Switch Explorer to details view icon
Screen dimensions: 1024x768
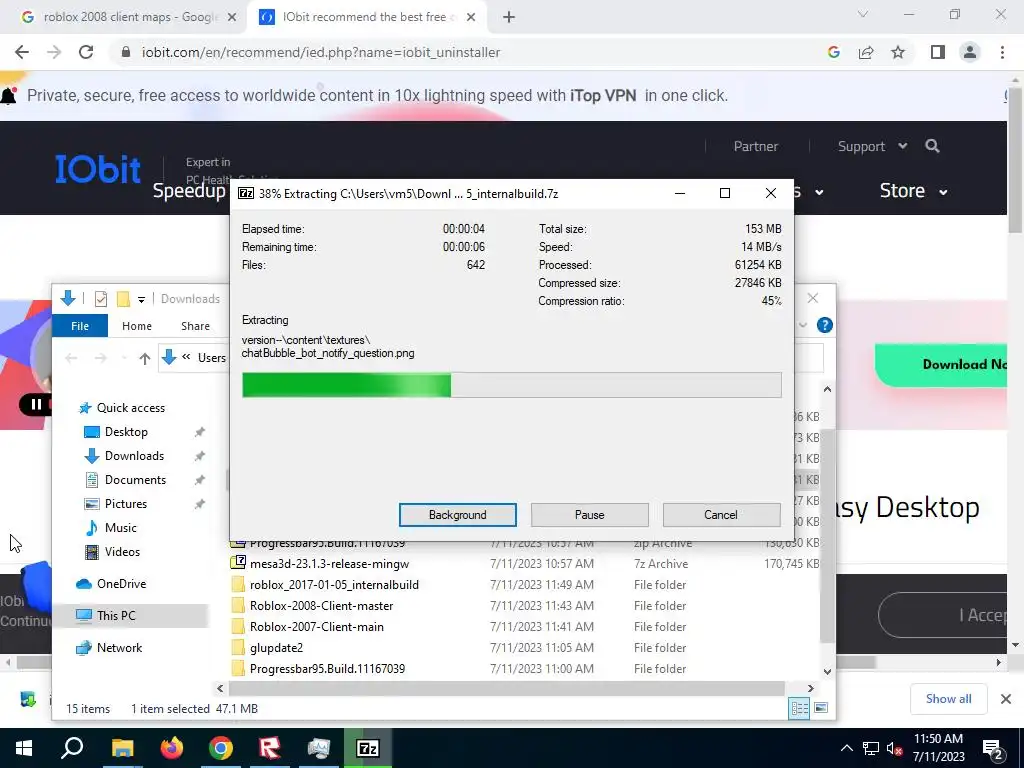click(x=799, y=709)
